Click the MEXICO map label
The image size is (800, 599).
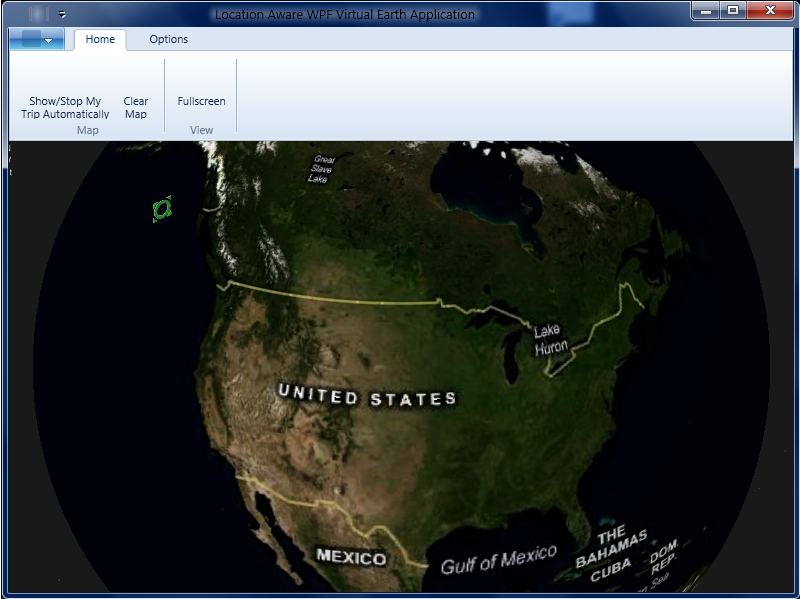coord(351,557)
